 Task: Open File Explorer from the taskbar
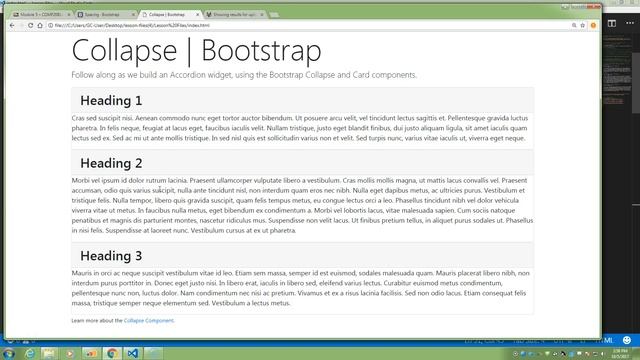pos(49,353)
